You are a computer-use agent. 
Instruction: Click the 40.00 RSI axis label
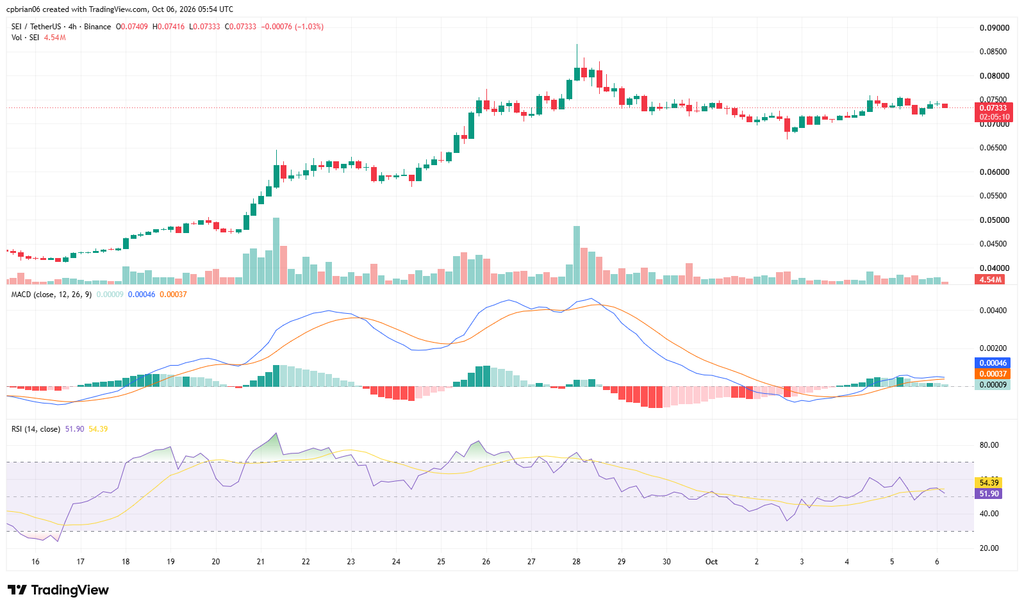tap(989, 514)
